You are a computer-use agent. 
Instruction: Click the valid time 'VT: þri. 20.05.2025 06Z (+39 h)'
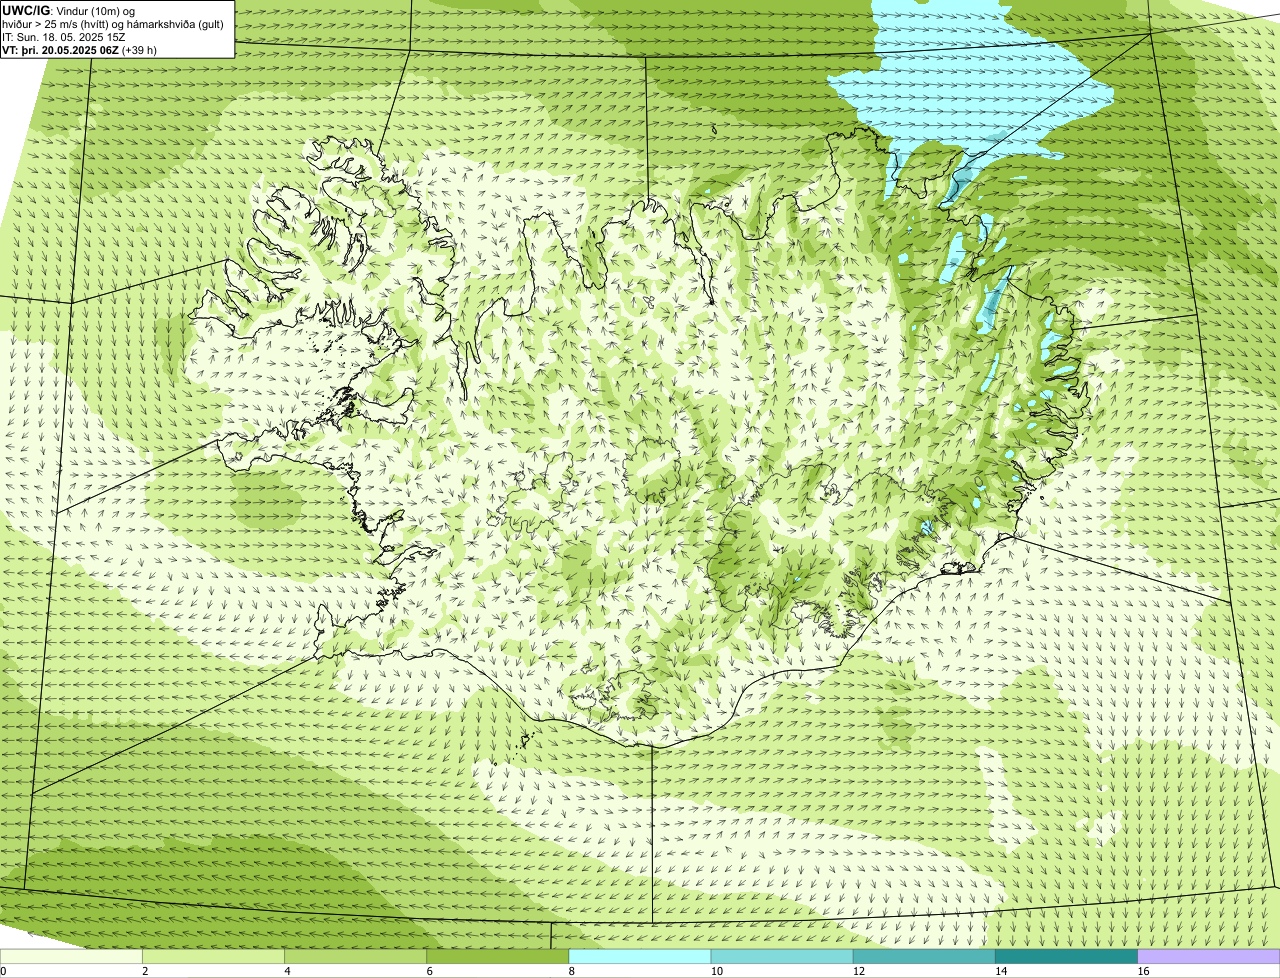pyautogui.click(x=80, y=49)
